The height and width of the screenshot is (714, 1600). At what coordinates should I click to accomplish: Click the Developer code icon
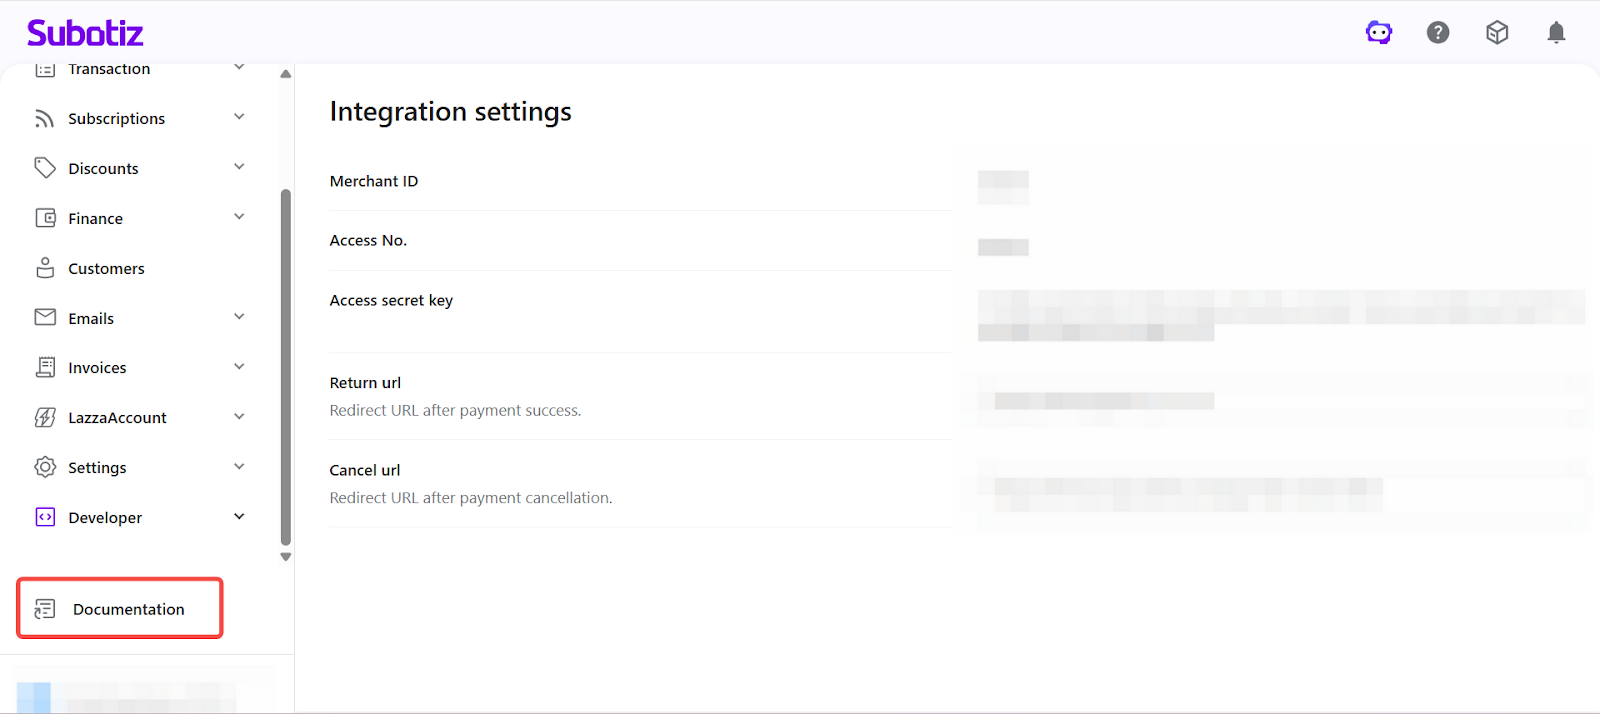(45, 517)
